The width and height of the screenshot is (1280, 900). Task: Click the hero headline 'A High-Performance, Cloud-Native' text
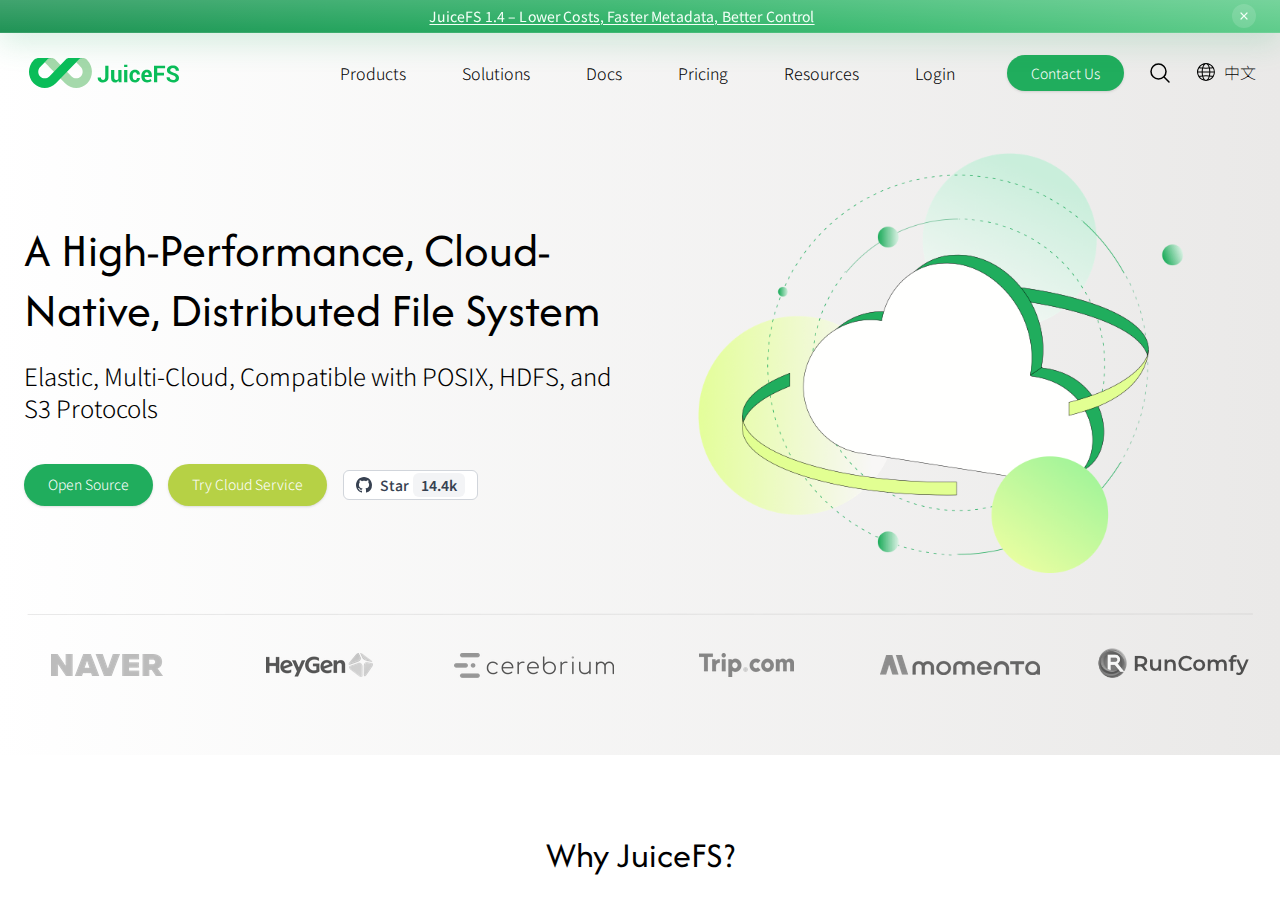[x=312, y=281]
